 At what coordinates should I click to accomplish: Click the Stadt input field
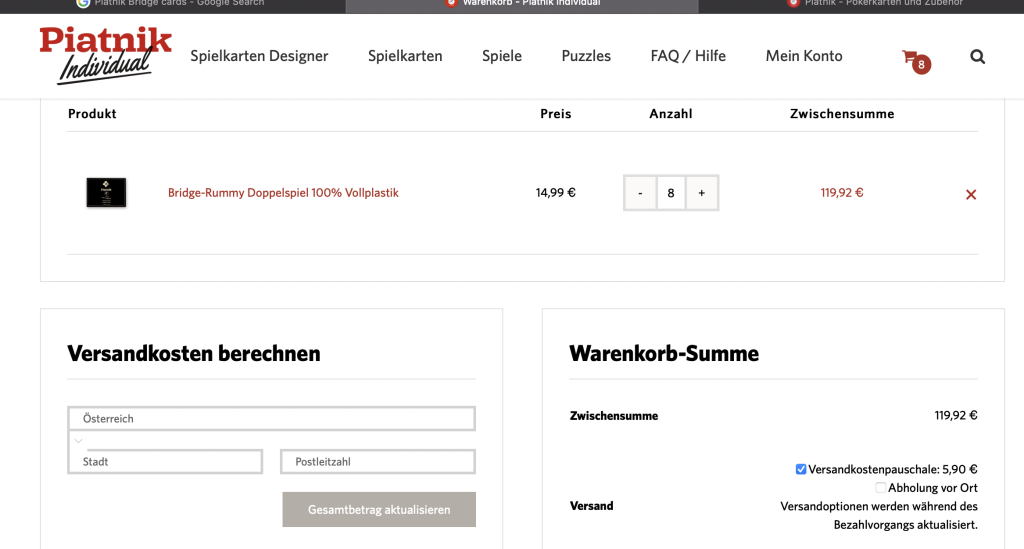coord(165,462)
